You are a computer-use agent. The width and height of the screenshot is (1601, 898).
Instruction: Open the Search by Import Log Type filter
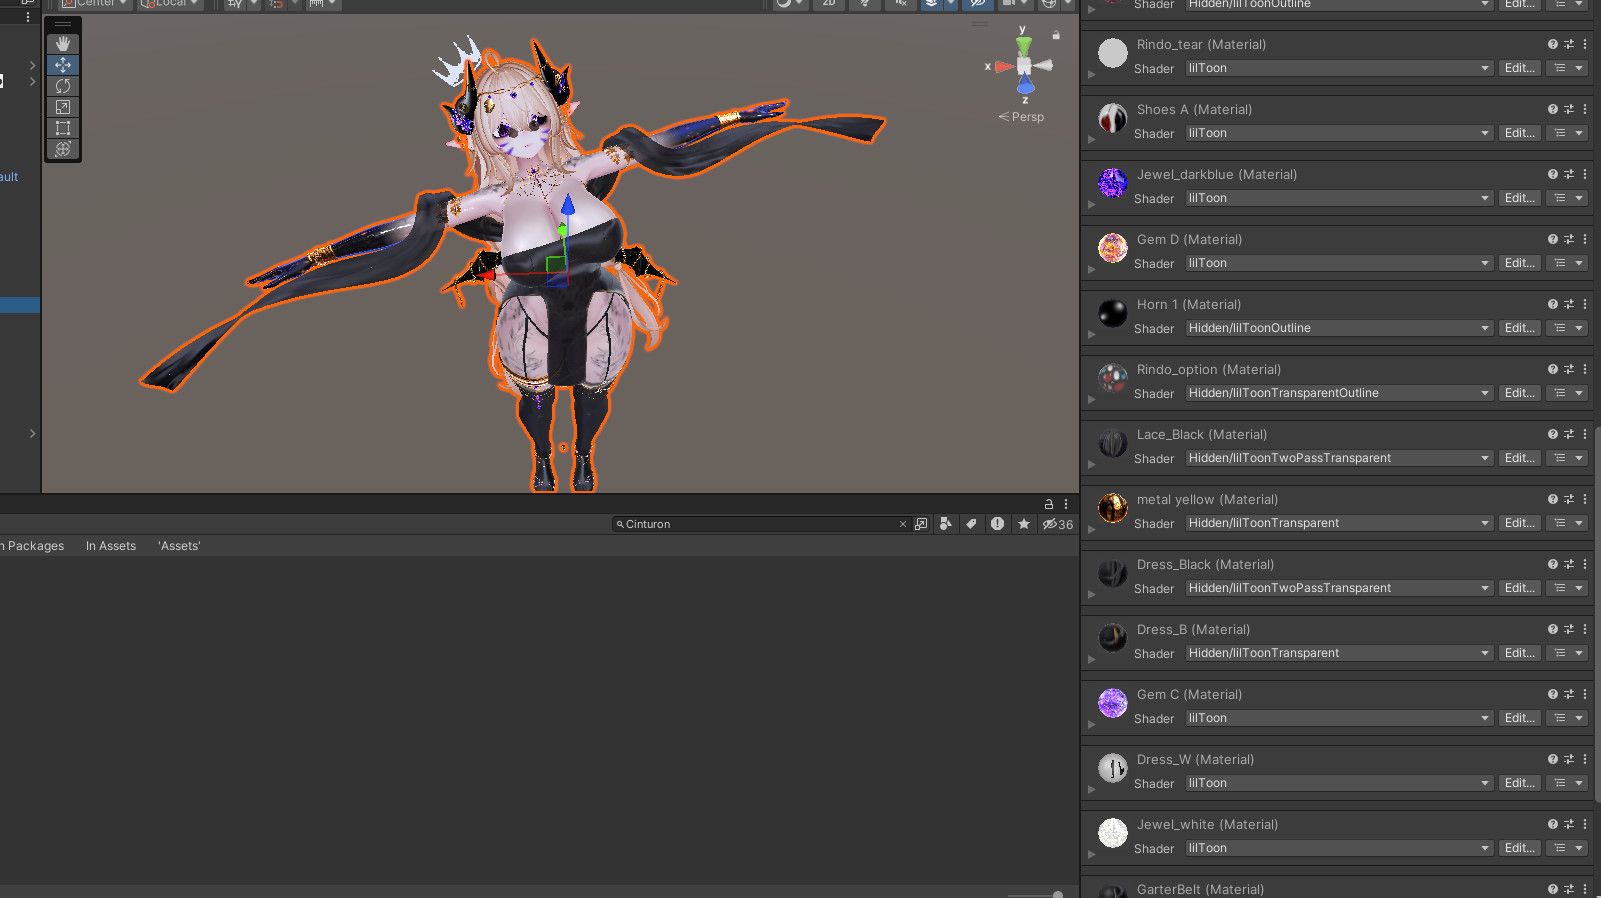click(997, 524)
